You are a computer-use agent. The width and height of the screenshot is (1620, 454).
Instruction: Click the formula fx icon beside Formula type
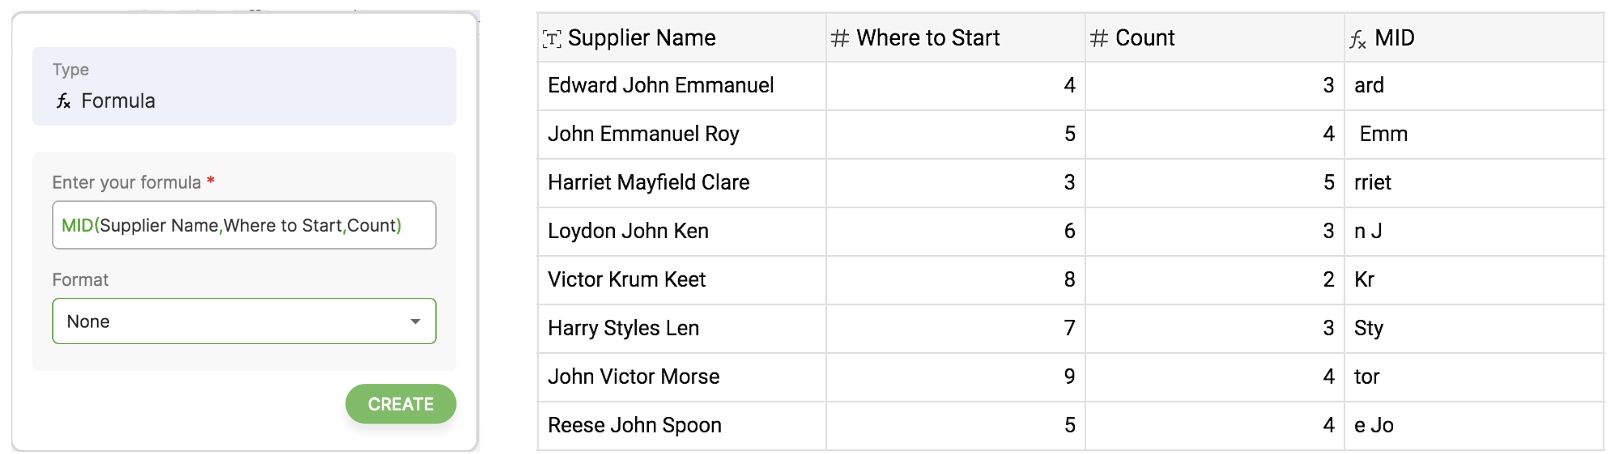[63, 101]
